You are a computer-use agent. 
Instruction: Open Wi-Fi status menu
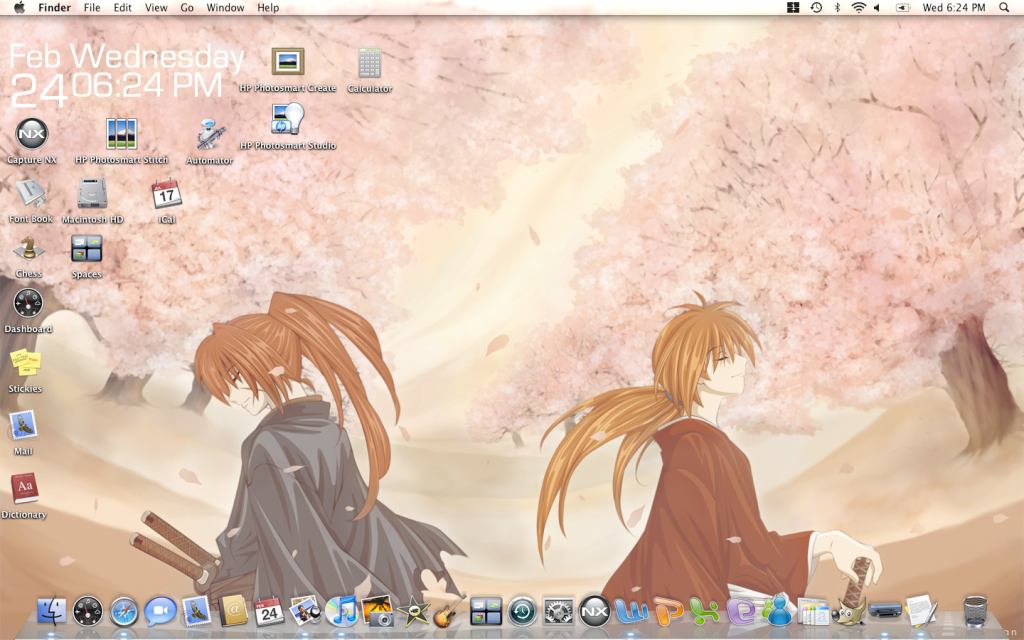(x=859, y=8)
